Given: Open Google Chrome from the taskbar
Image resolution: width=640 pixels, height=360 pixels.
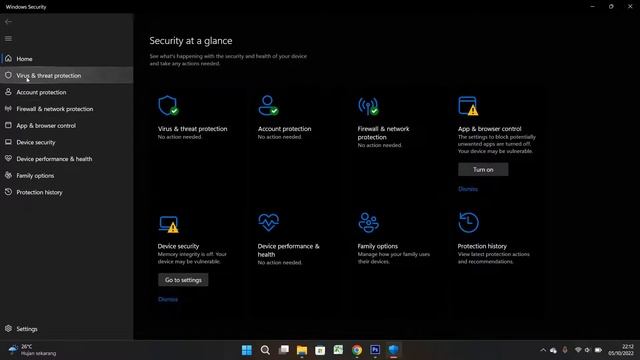Looking at the screenshot, I should 357,350.
